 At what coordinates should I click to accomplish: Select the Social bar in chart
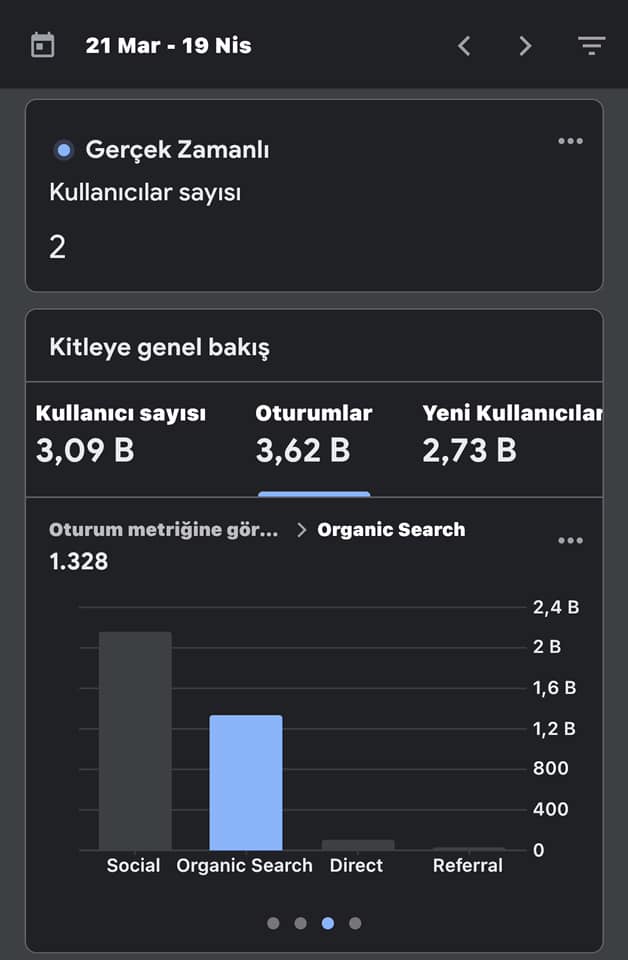tap(135, 741)
